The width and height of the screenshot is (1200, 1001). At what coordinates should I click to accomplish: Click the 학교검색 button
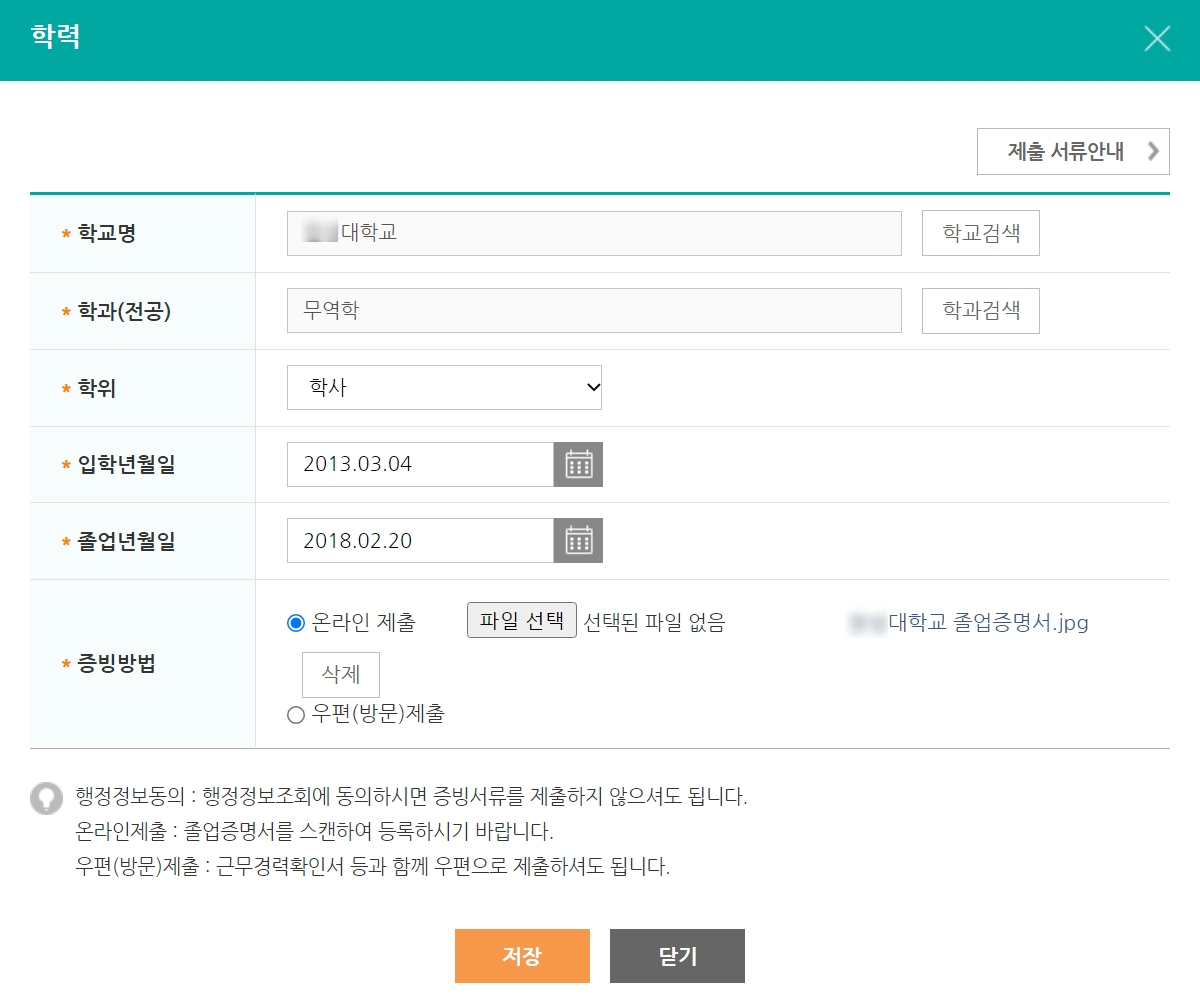[981, 233]
